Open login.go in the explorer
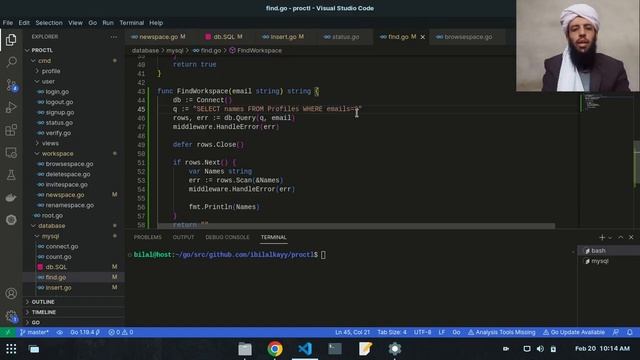This screenshot has width=640, height=360. (x=73, y=92)
